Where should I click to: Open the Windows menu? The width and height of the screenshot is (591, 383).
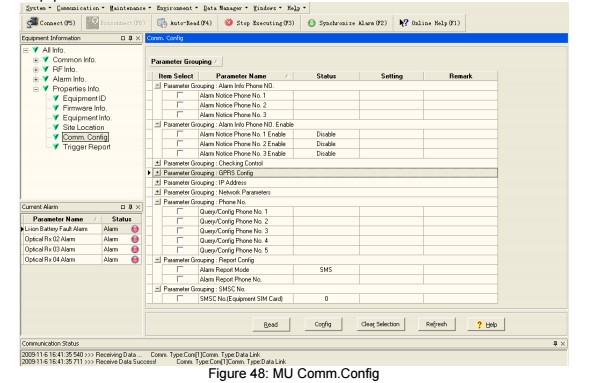point(267,8)
